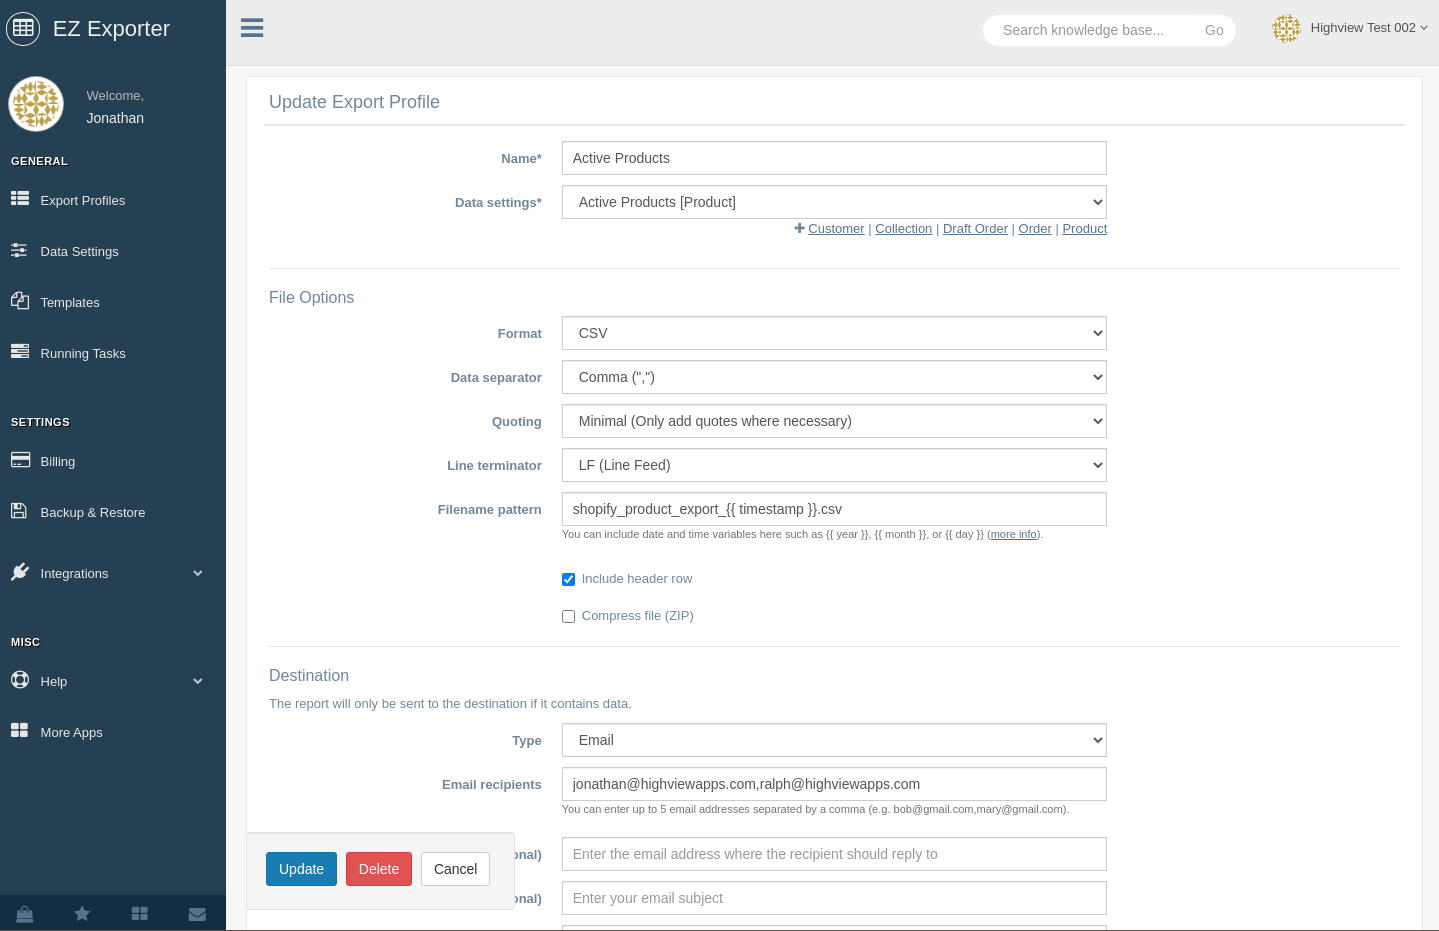Click the user avatar in the sidebar

(36, 104)
